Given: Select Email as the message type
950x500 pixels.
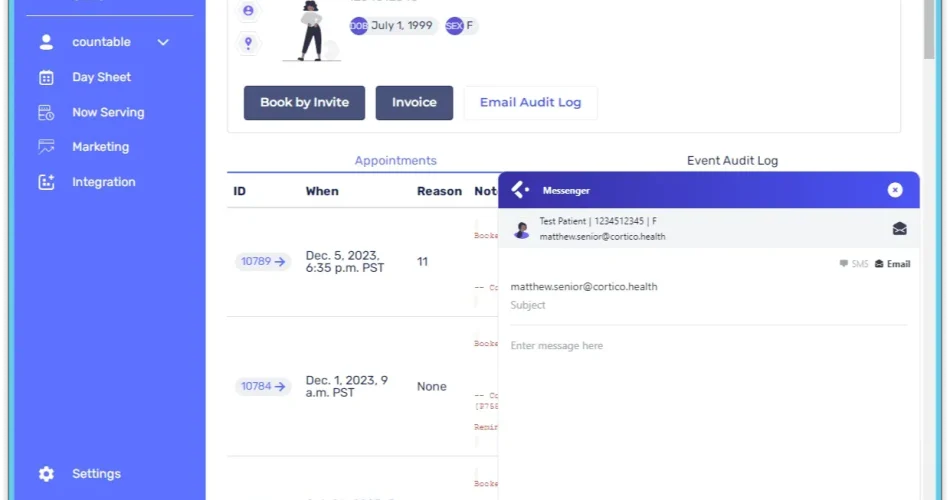Looking at the screenshot, I should coord(892,264).
